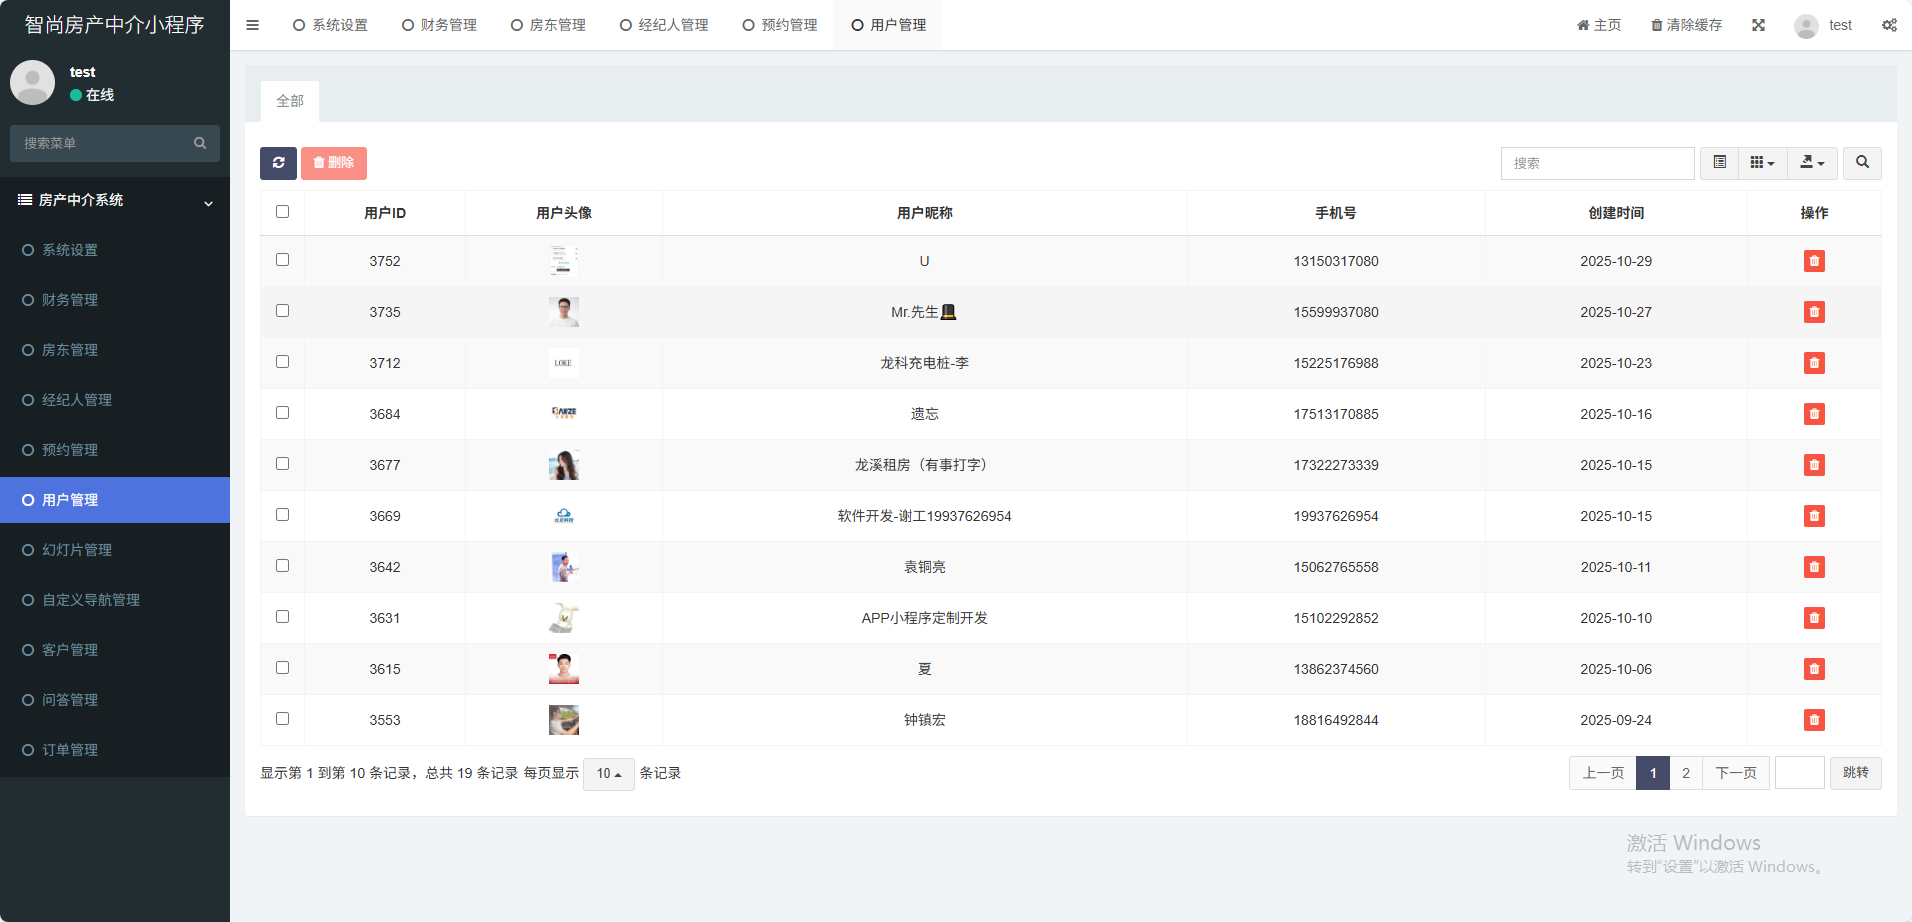Click the sidebar menu search icon

(x=200, y=143)
